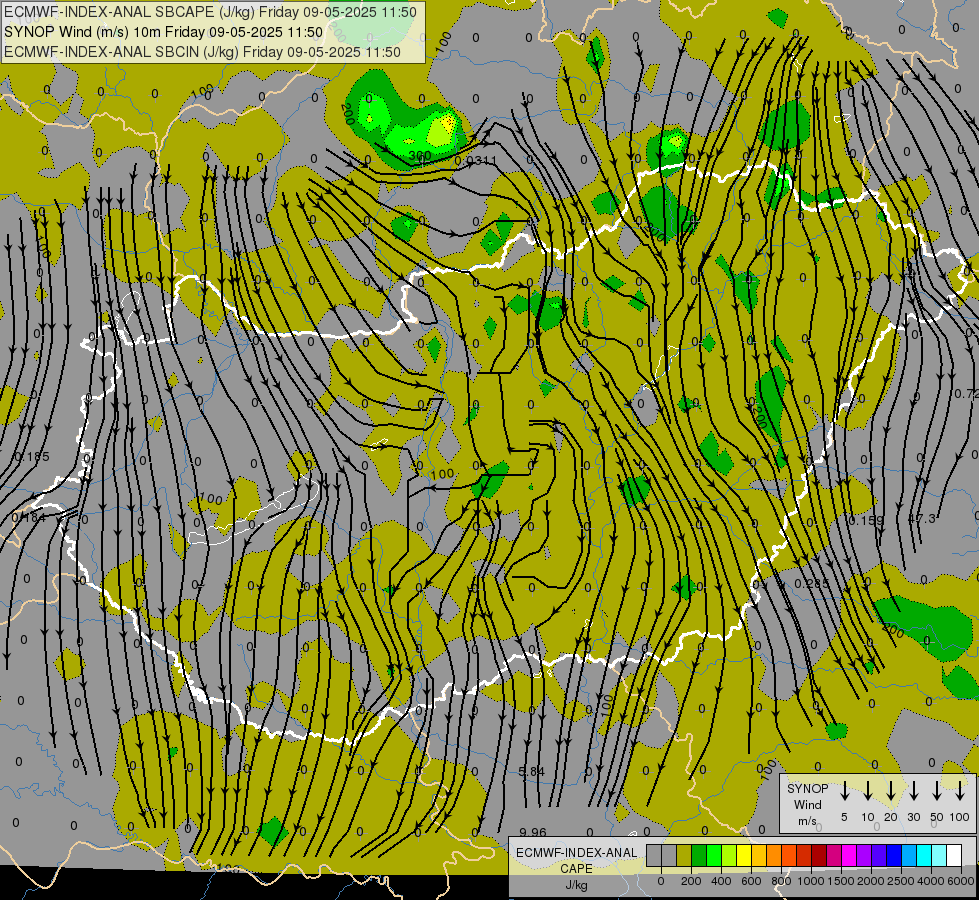Click the 600 tick on CAPE scale

coord(751,881)
